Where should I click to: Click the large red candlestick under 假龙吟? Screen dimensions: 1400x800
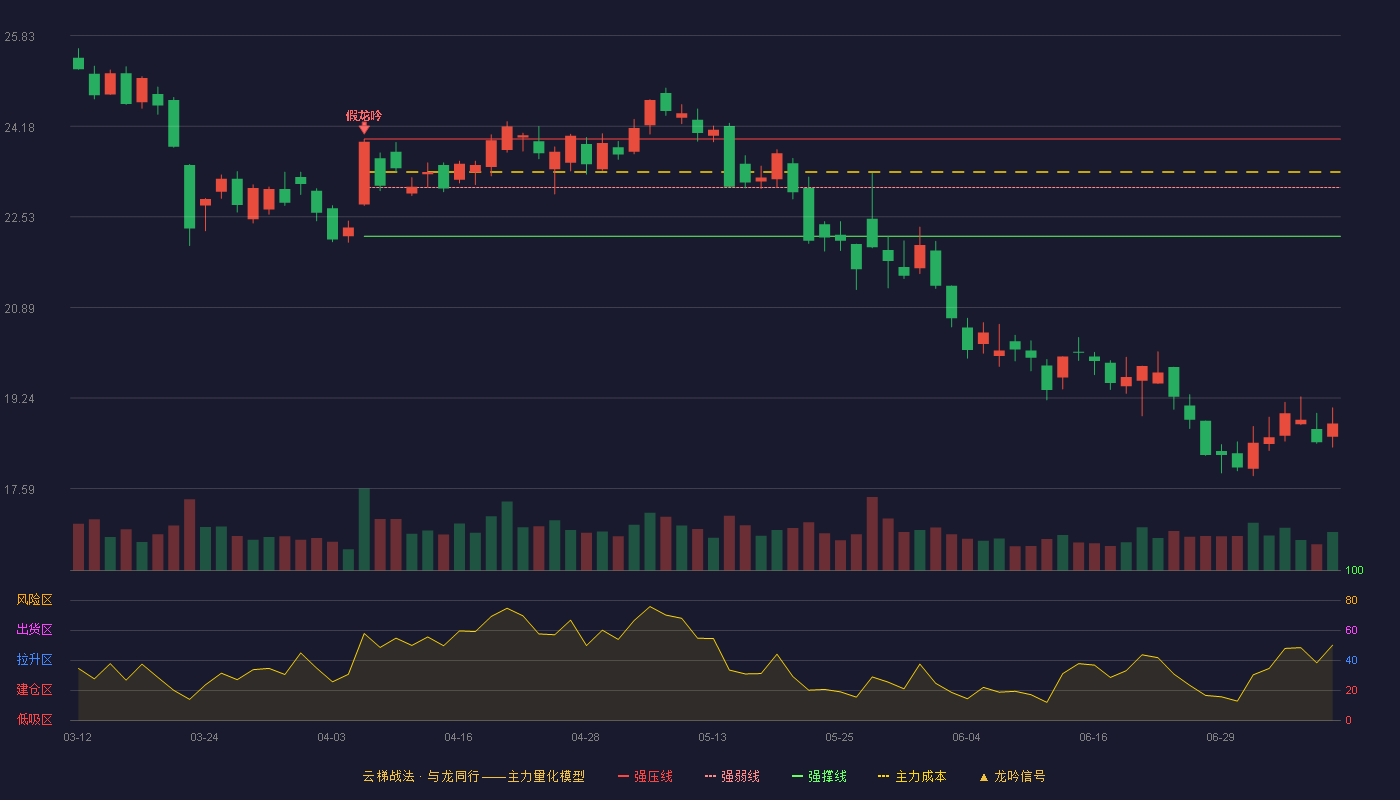point(364,173)
